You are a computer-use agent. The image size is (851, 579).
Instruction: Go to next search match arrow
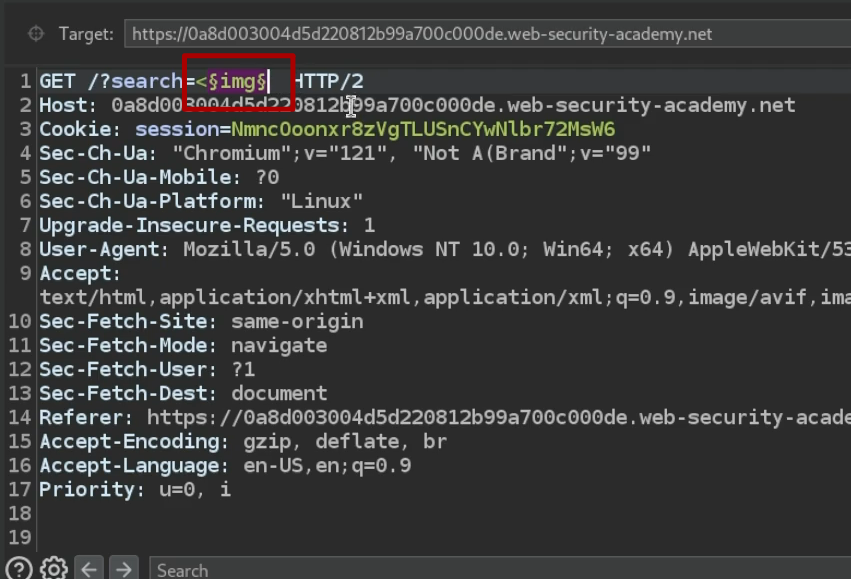click(x=122, y=569)
